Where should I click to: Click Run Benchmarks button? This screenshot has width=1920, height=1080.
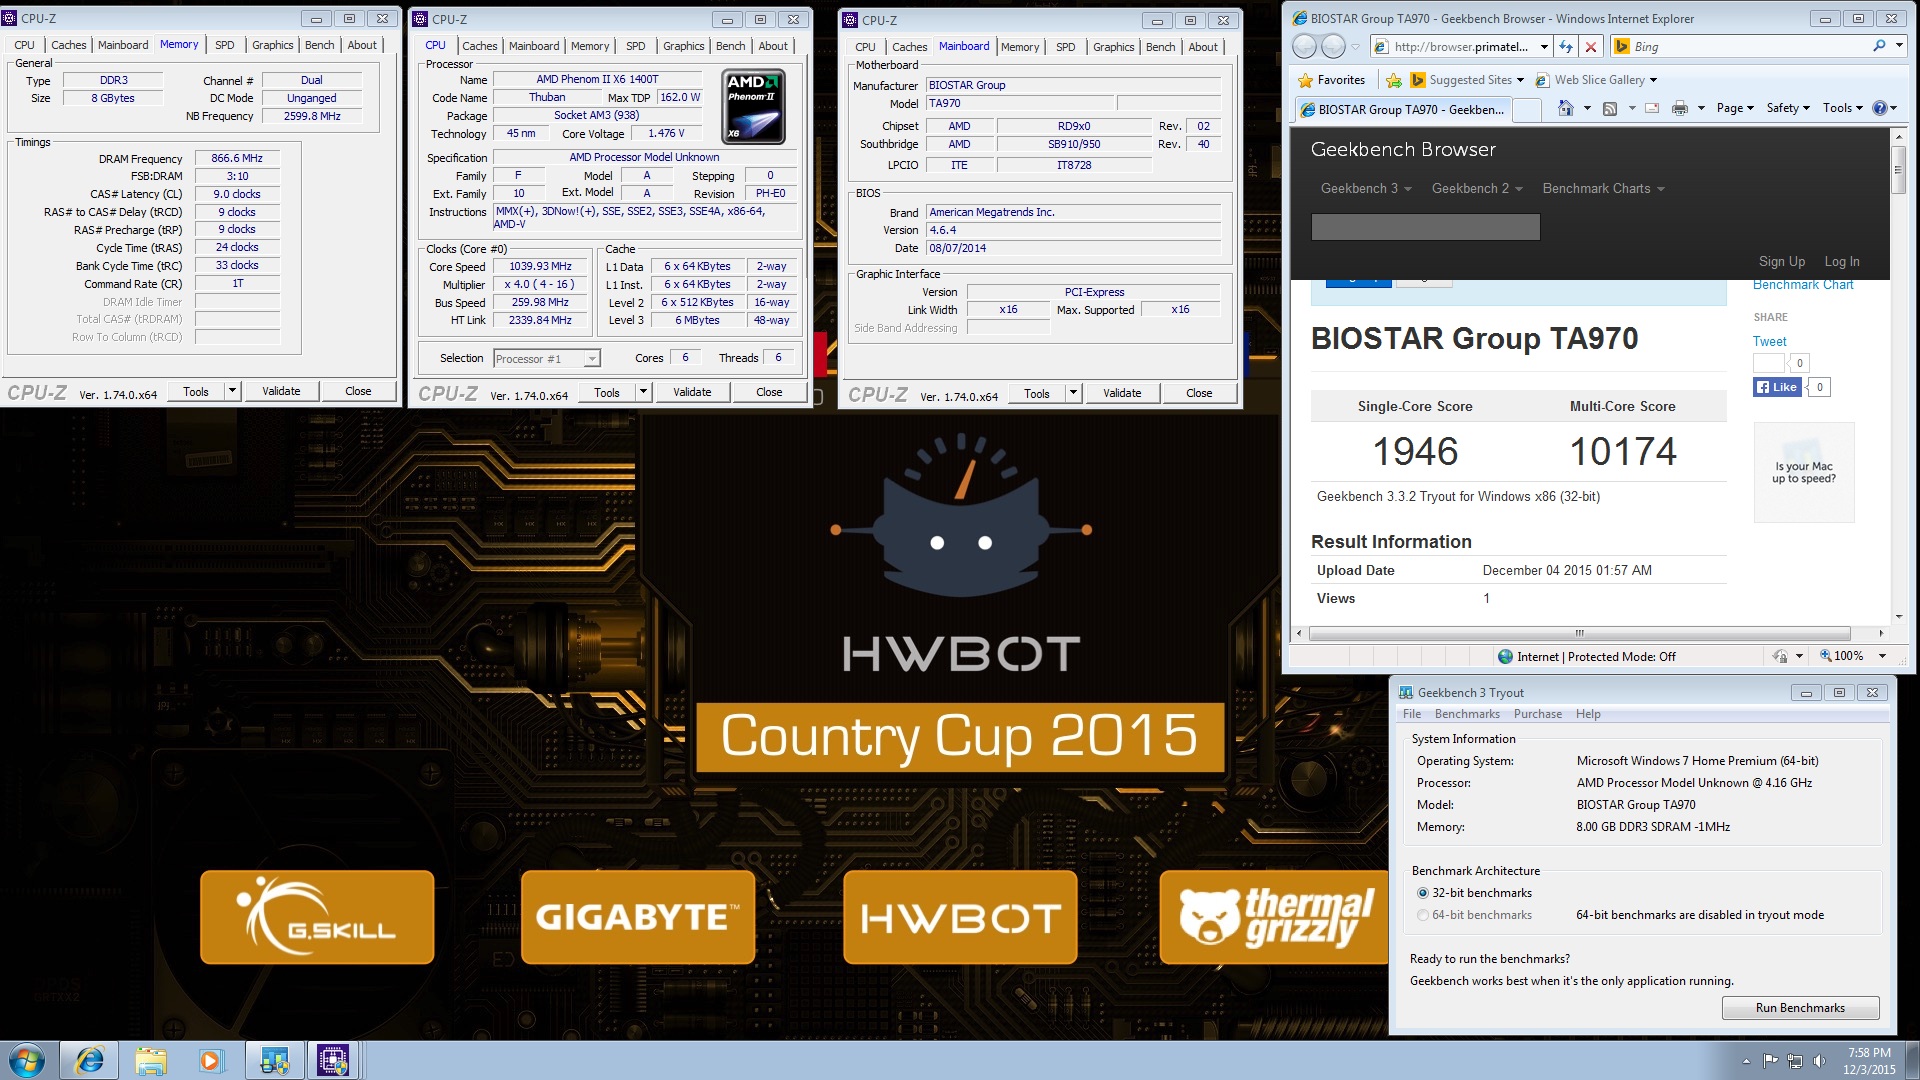[x=1800, y=1008]
